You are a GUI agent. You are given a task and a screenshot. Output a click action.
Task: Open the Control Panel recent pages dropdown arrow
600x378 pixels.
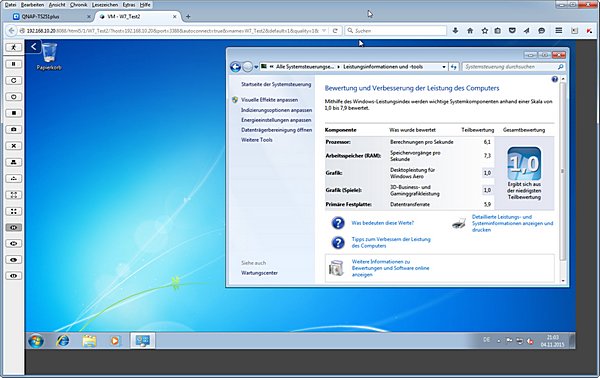(256, 67)
